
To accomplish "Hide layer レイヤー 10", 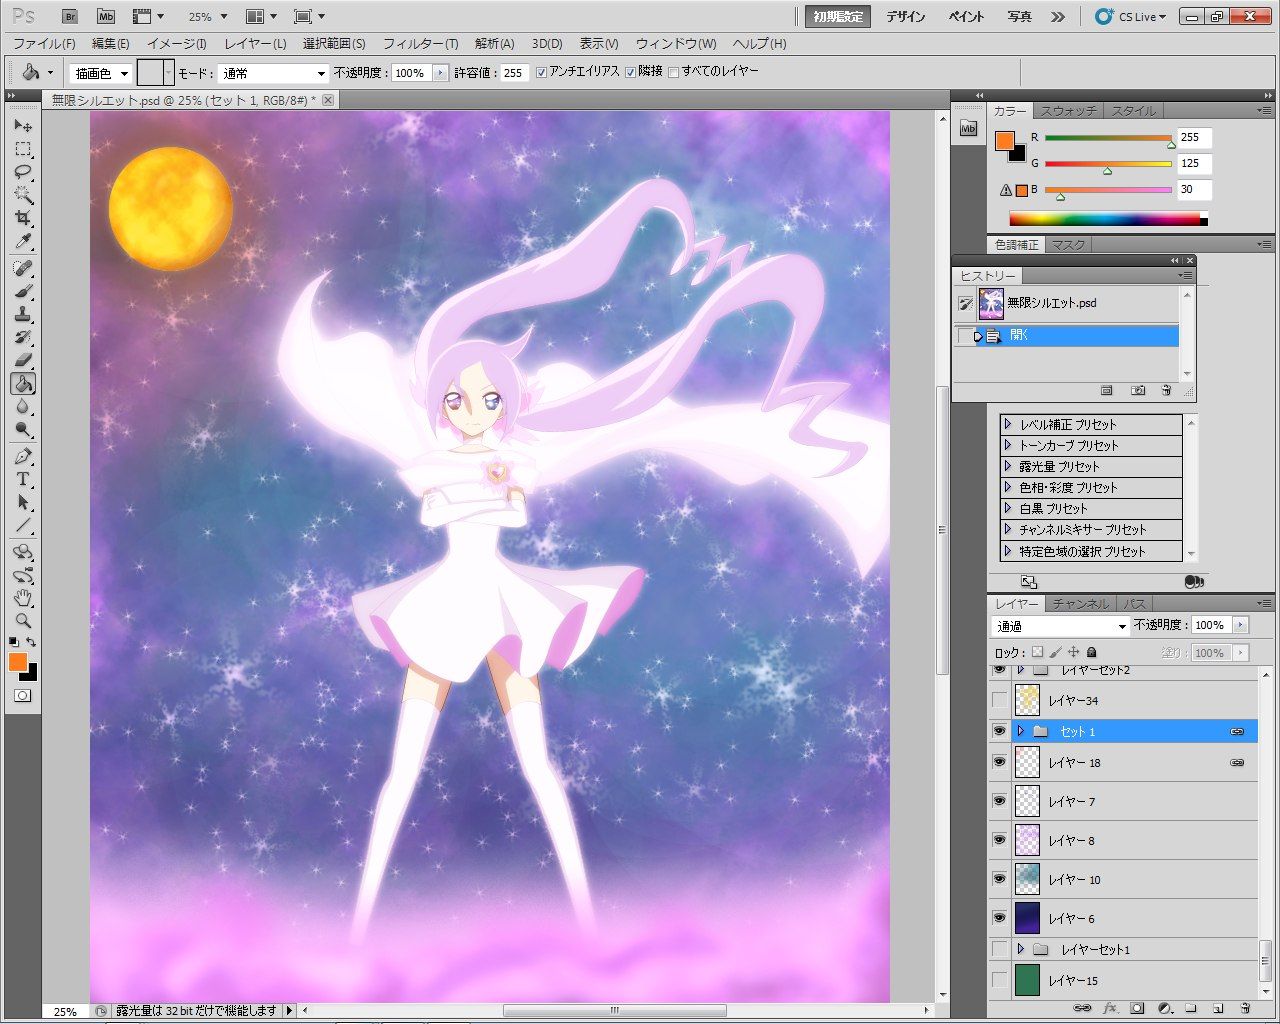I will coord(999,879).
